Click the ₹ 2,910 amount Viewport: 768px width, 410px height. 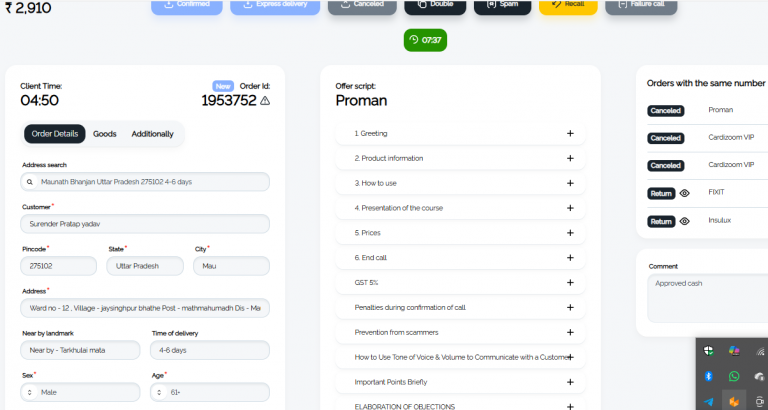[28, 7]
